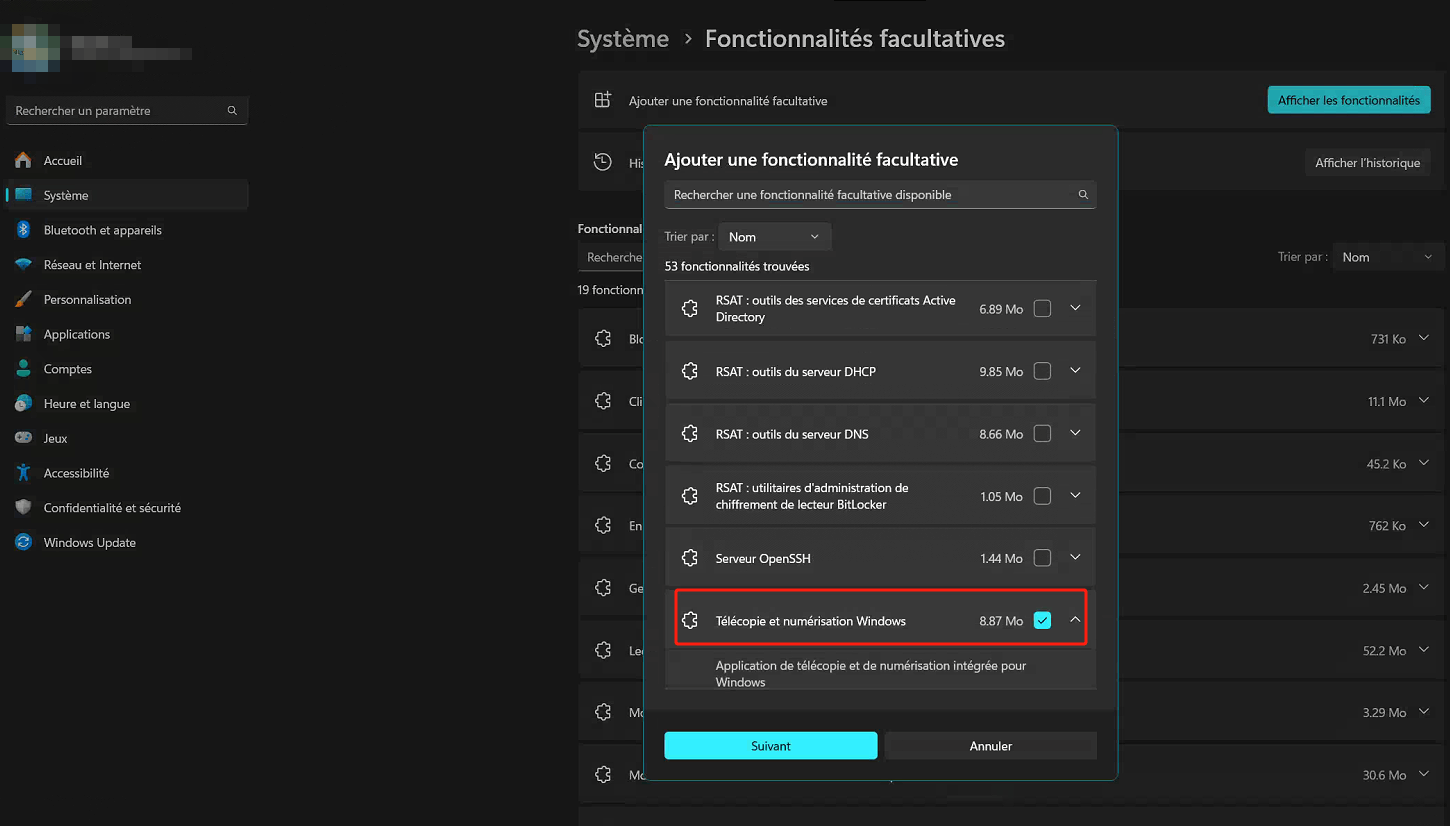Click the Confidentialité et sécurité shield icon
The image size is (1450, 826).
23,508
